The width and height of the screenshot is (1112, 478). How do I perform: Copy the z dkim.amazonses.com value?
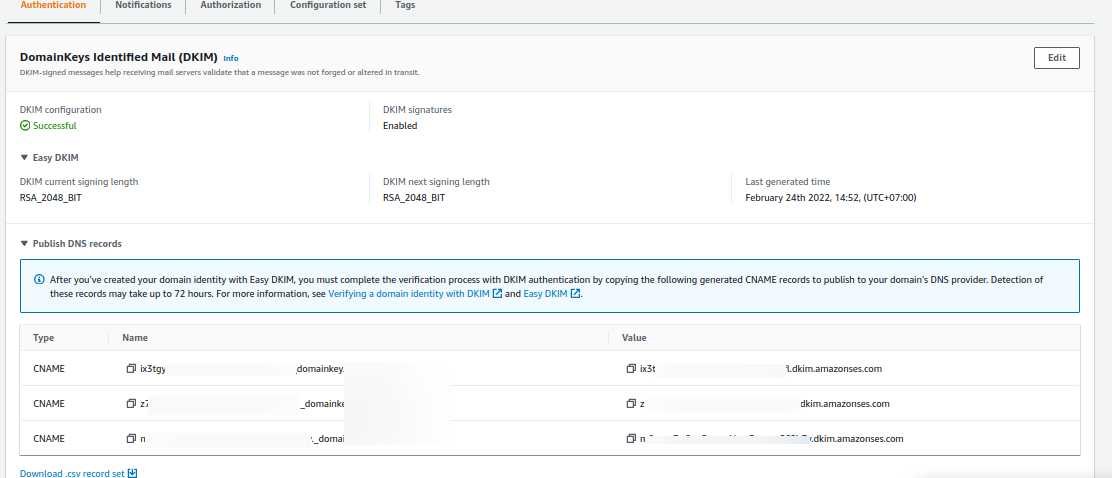[x=631, y=404]
